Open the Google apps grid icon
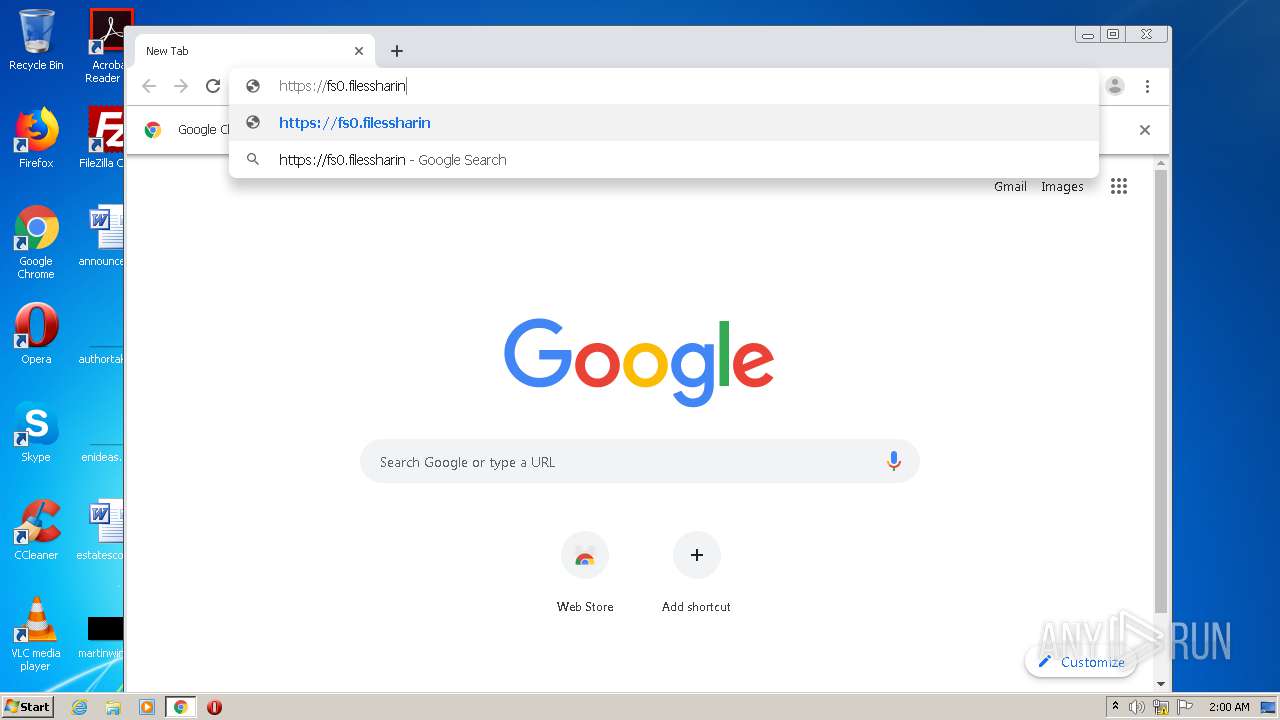1280x720 pixels. (x=1119, y=186)
